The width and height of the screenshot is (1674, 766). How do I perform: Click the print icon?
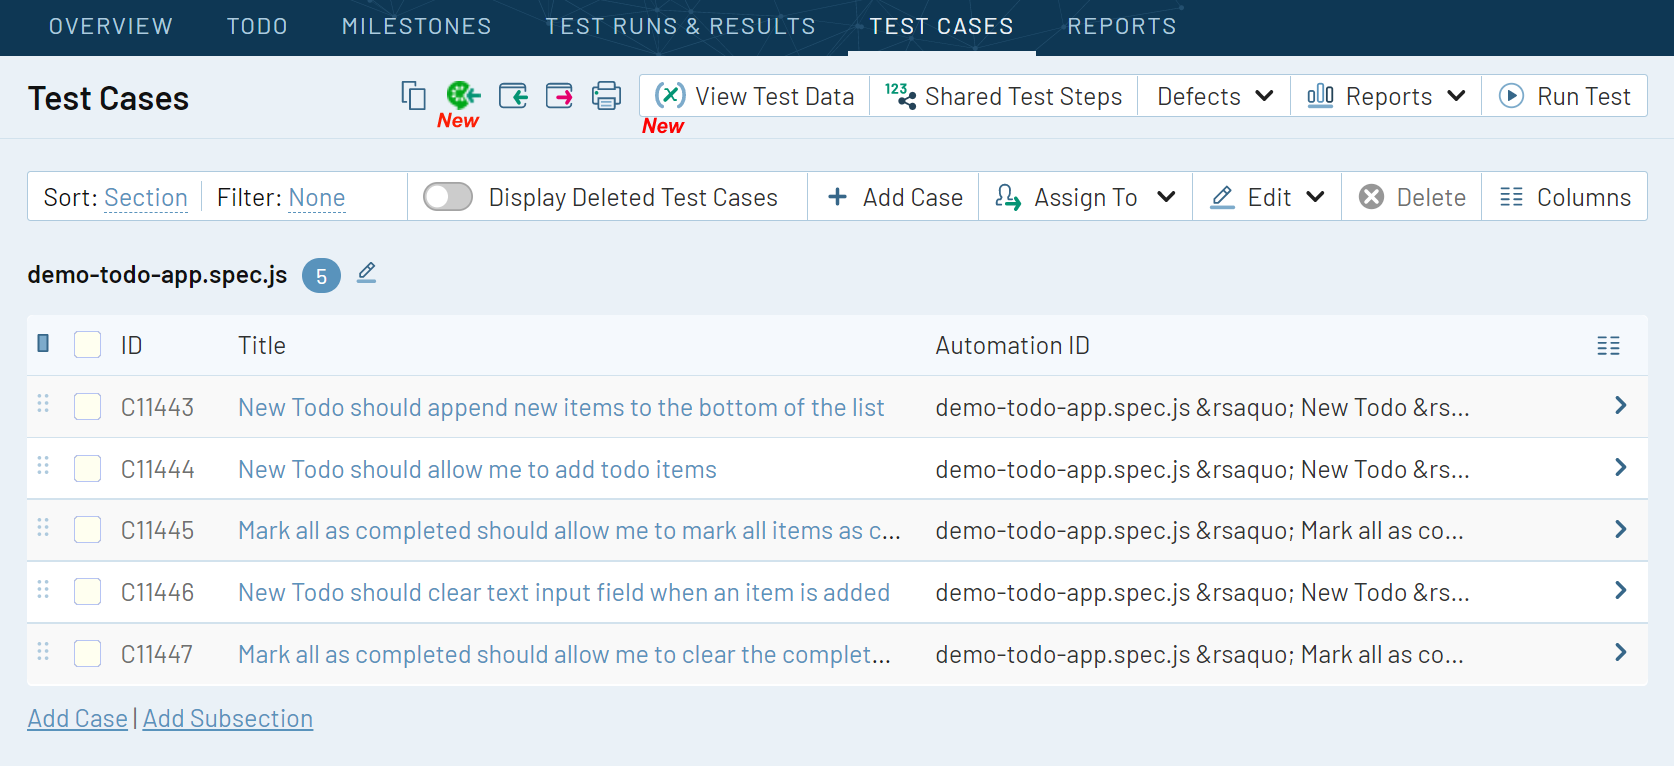tap(606, 96)
